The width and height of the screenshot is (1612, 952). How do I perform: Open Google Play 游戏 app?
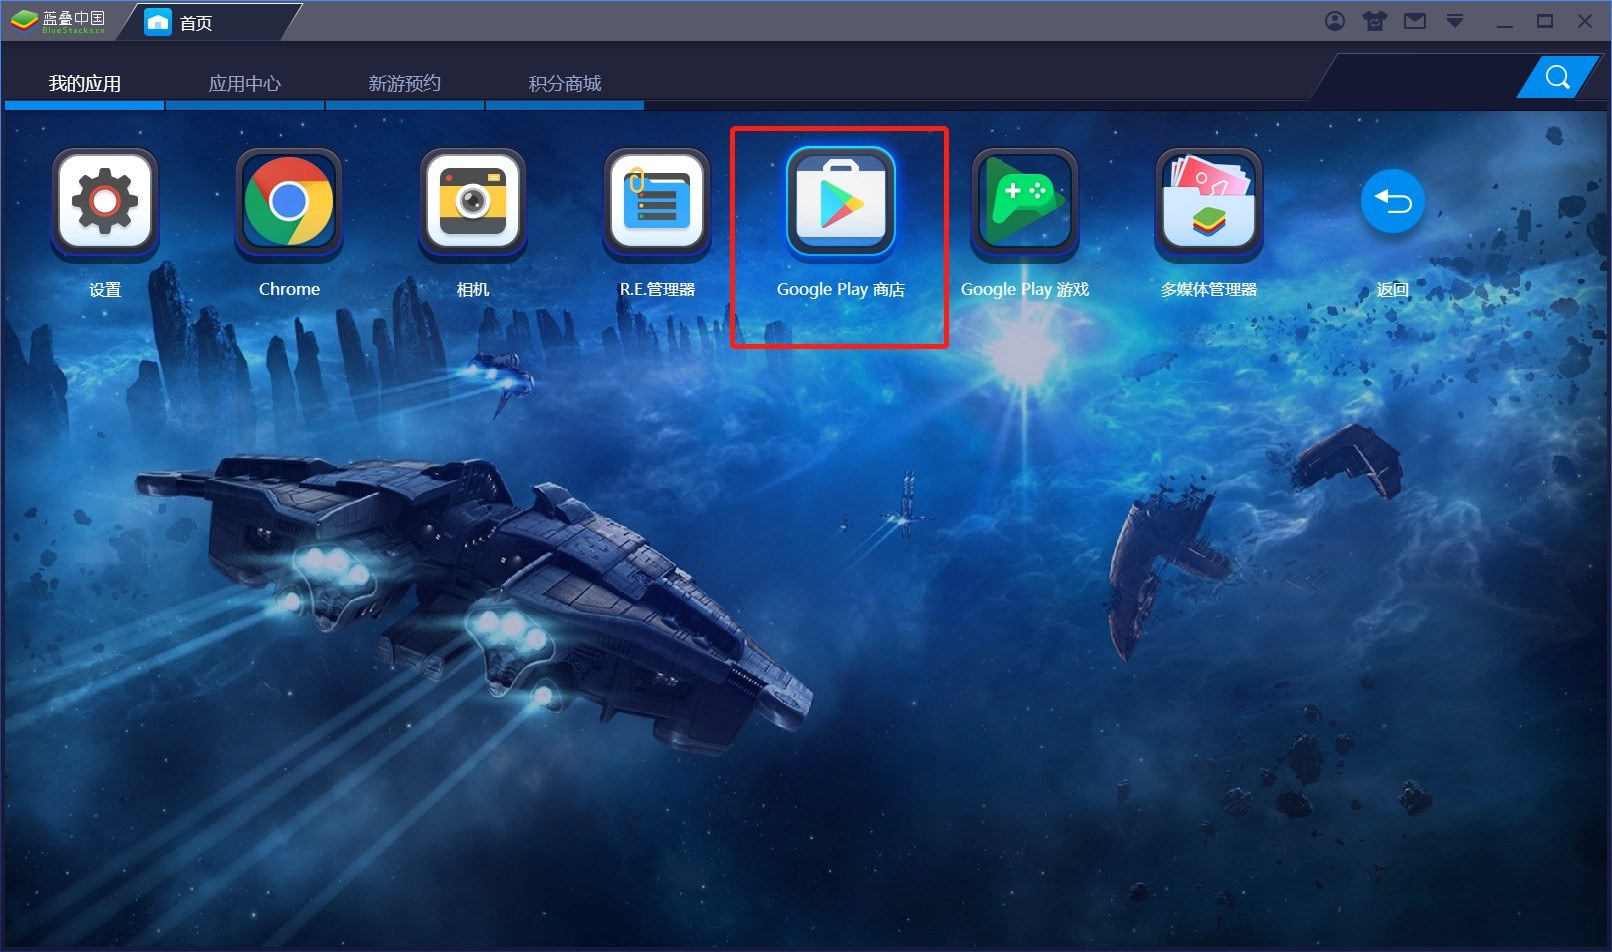pos(1025,202)
